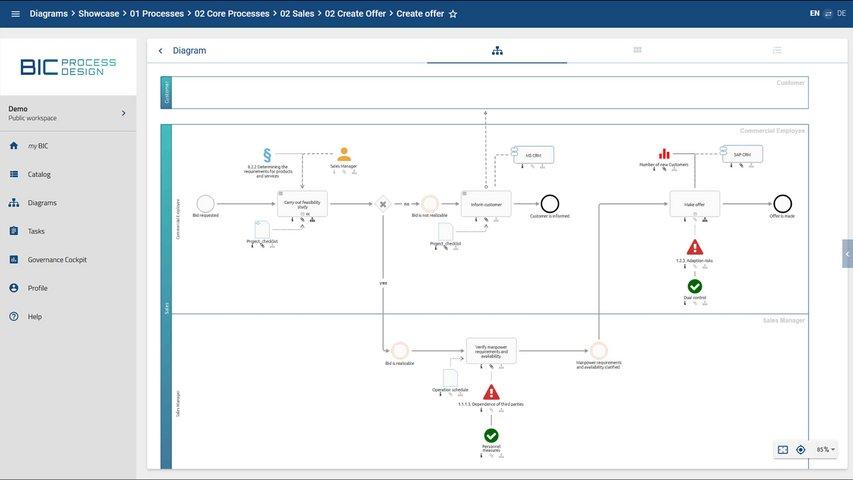853x480 pixels.
Task: Open the hamburger navigation menu
Action: click(x=15, y=14)
